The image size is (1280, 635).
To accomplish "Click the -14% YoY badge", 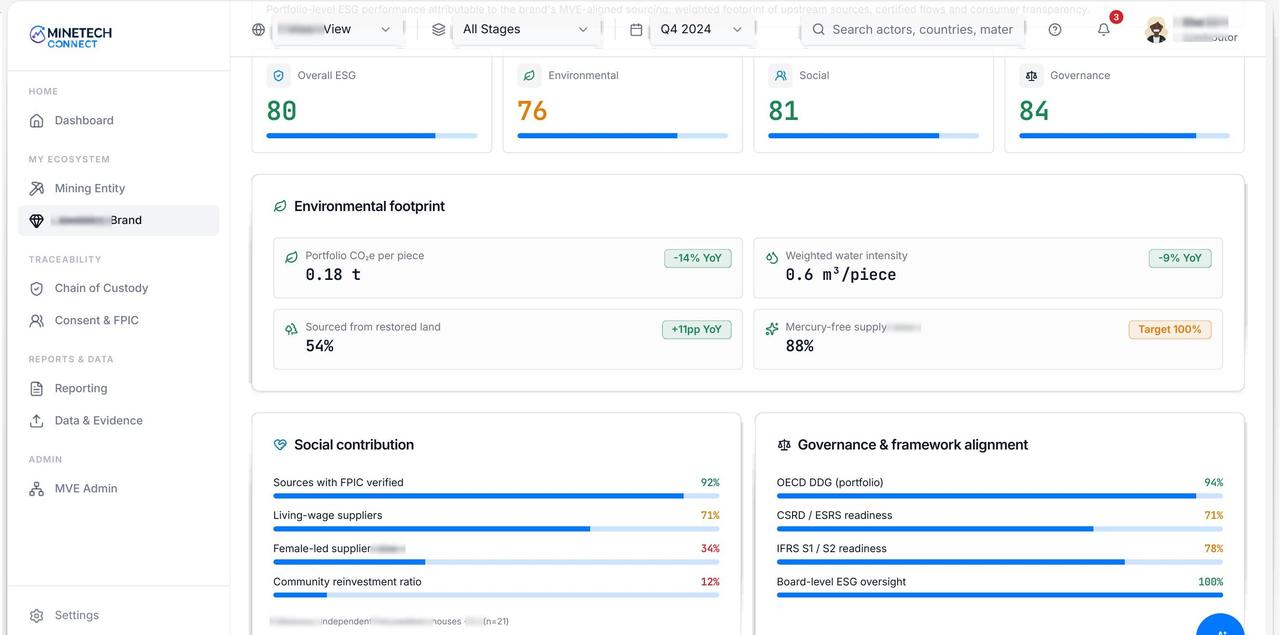I will click(x=698, y=258).
